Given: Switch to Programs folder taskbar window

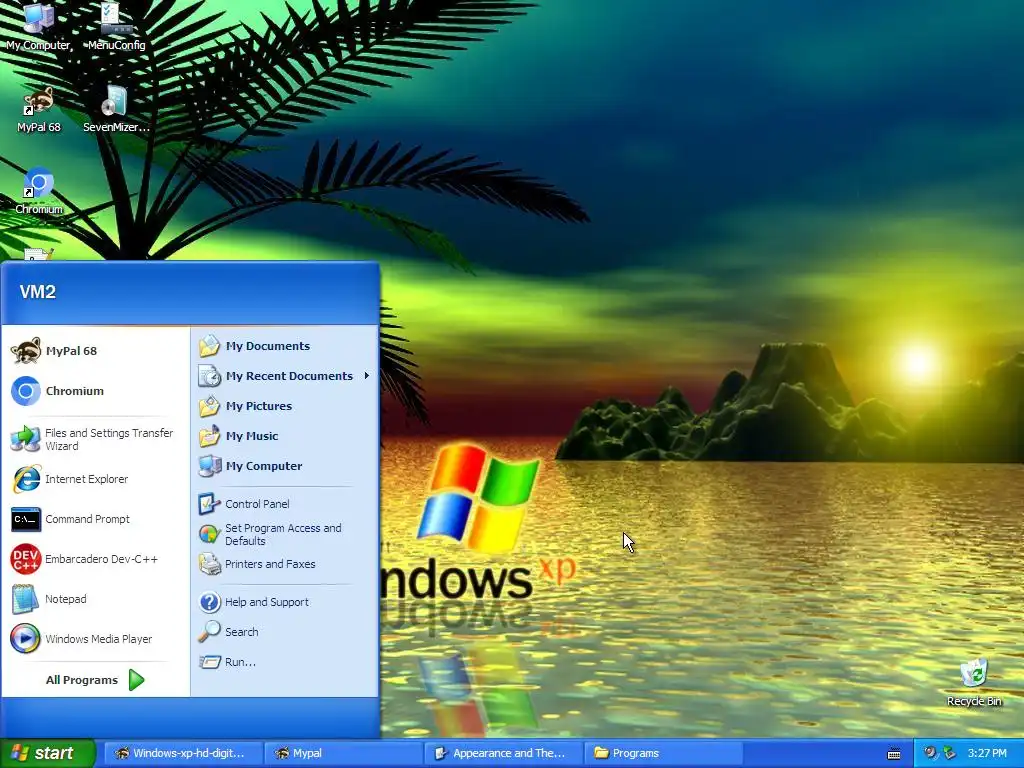Looking at the screenshot, I should point(664,753).
